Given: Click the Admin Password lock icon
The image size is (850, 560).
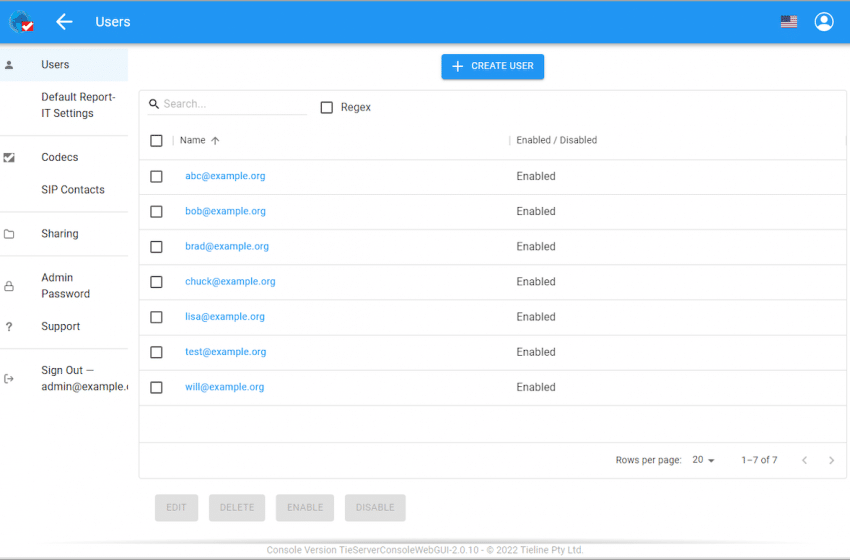Looking at the screenshot, I should point(10,286).
